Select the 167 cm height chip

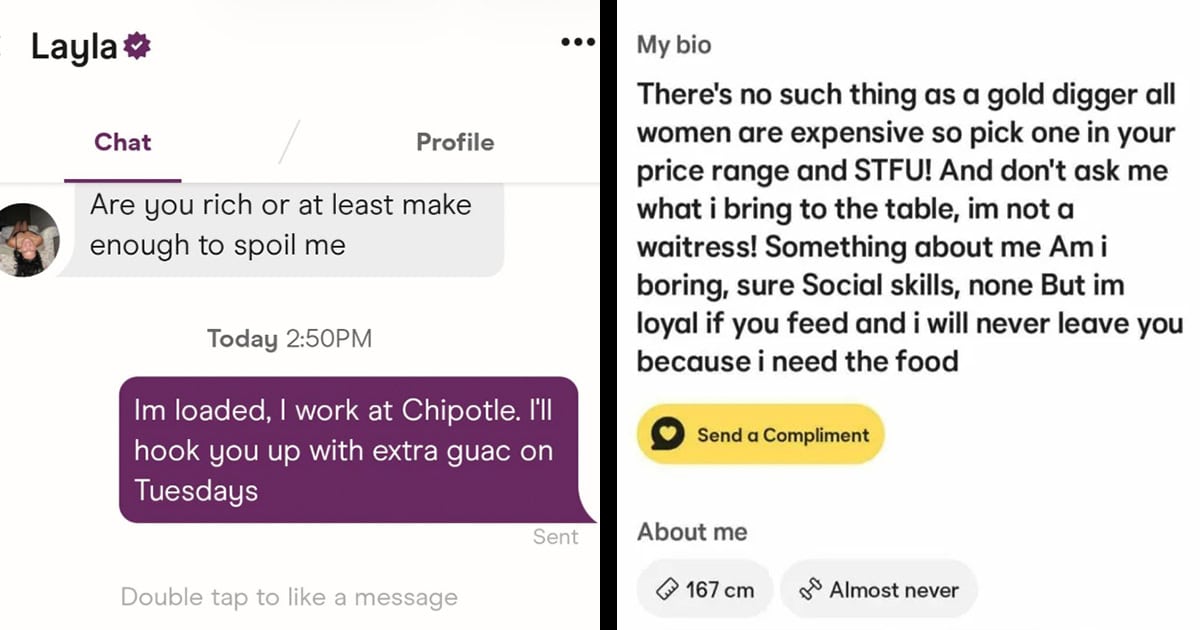pyautogui.click(x=705, y=590)
